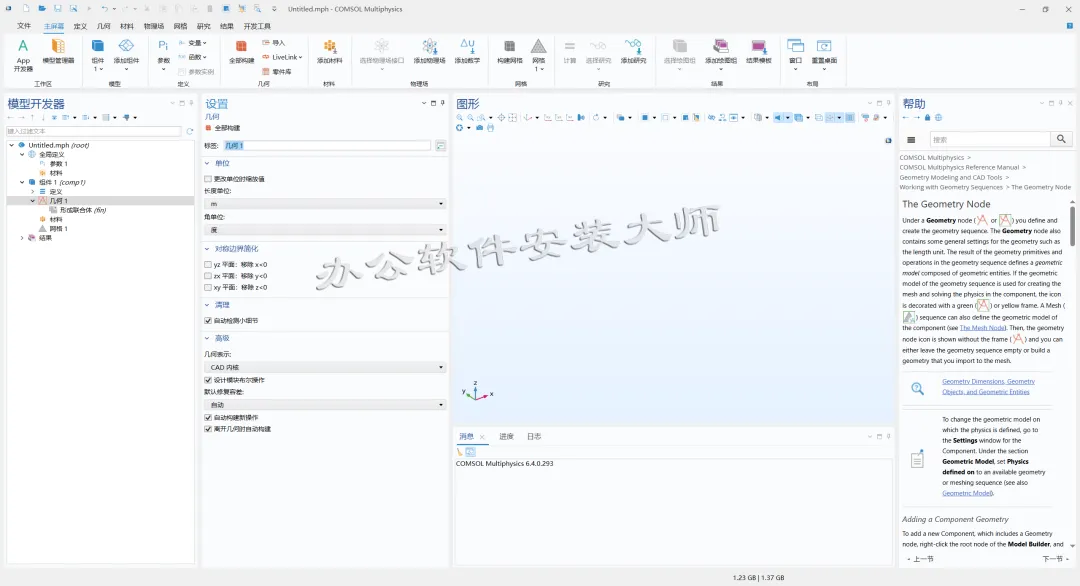Select the 网格 1 tree node
1080x586 pixels.
53,229
